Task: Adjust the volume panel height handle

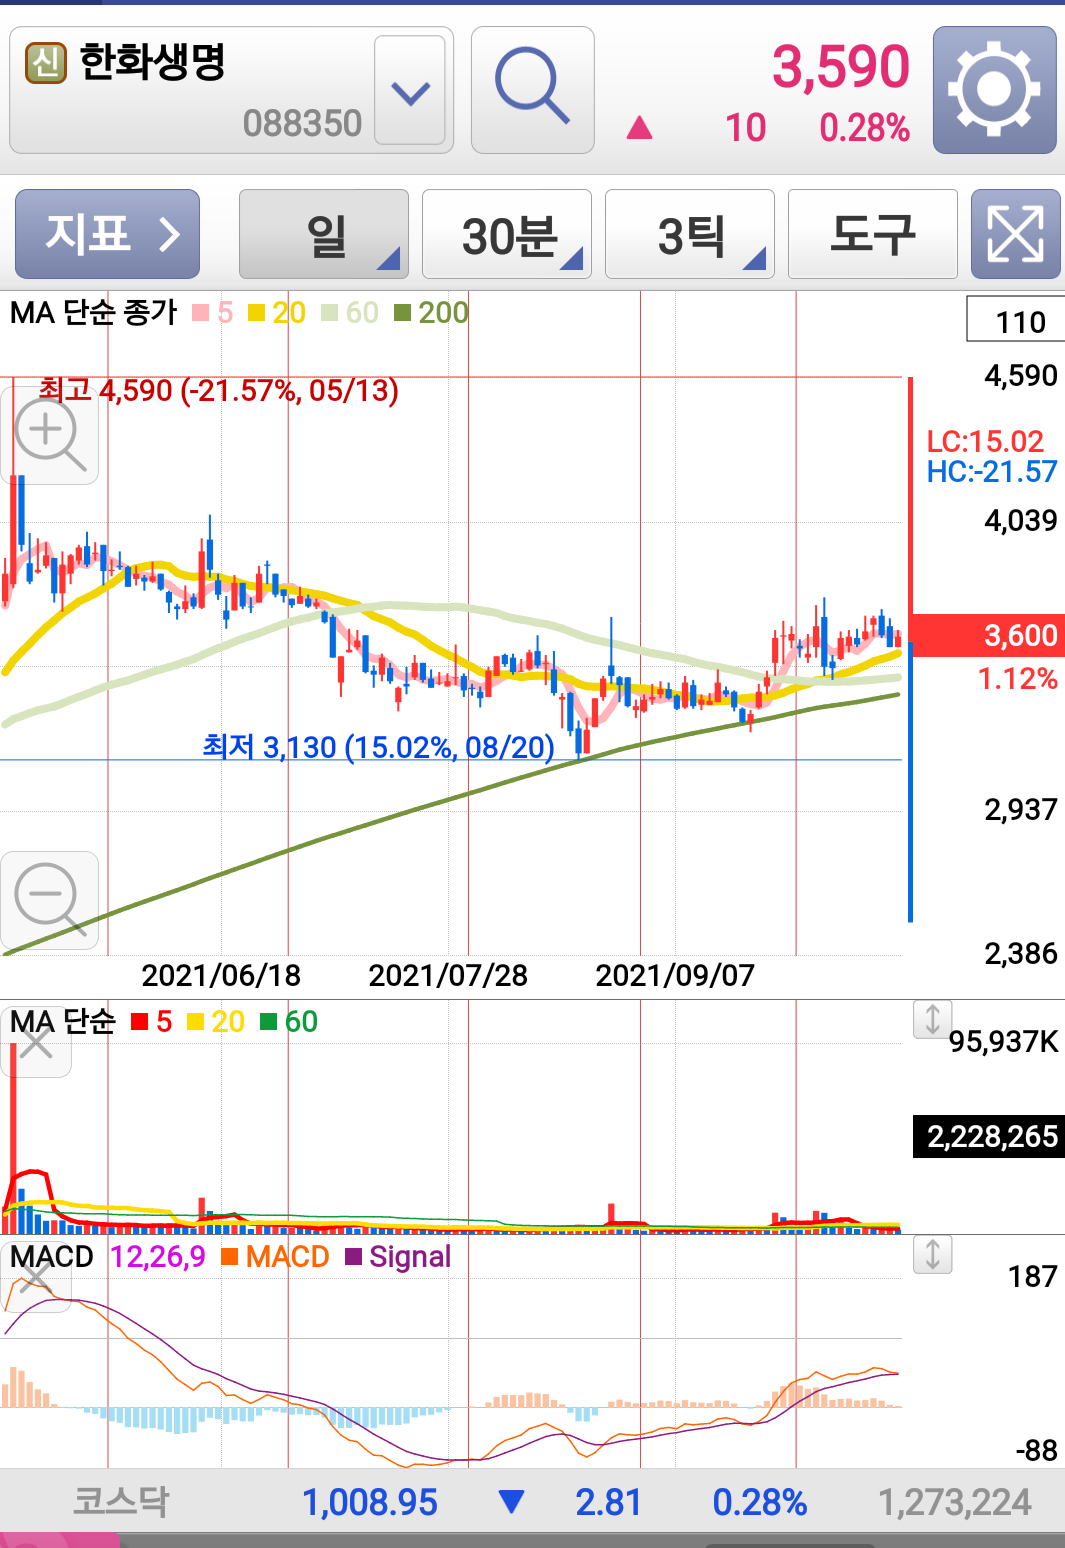Action: coord(932,1019)
